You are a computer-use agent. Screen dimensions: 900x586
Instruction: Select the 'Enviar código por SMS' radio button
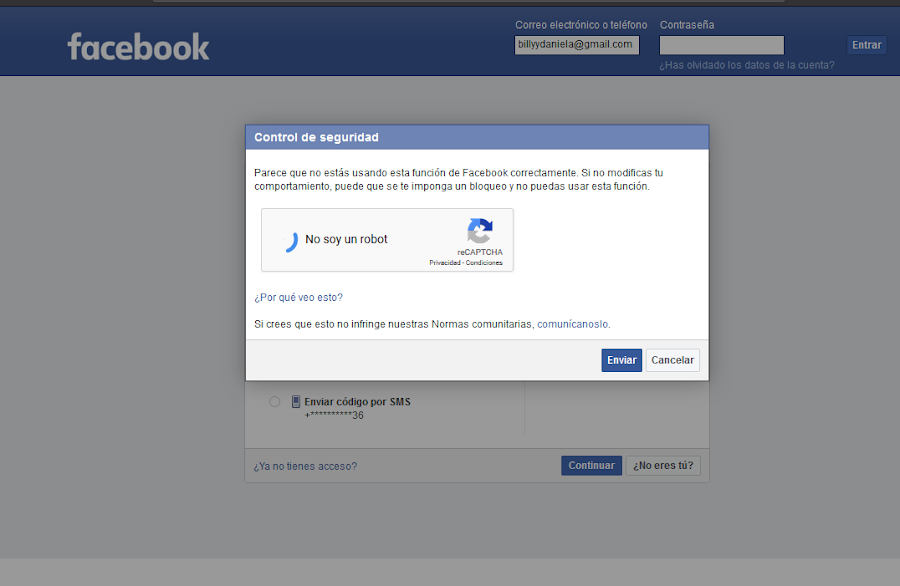tap(274, 401)
